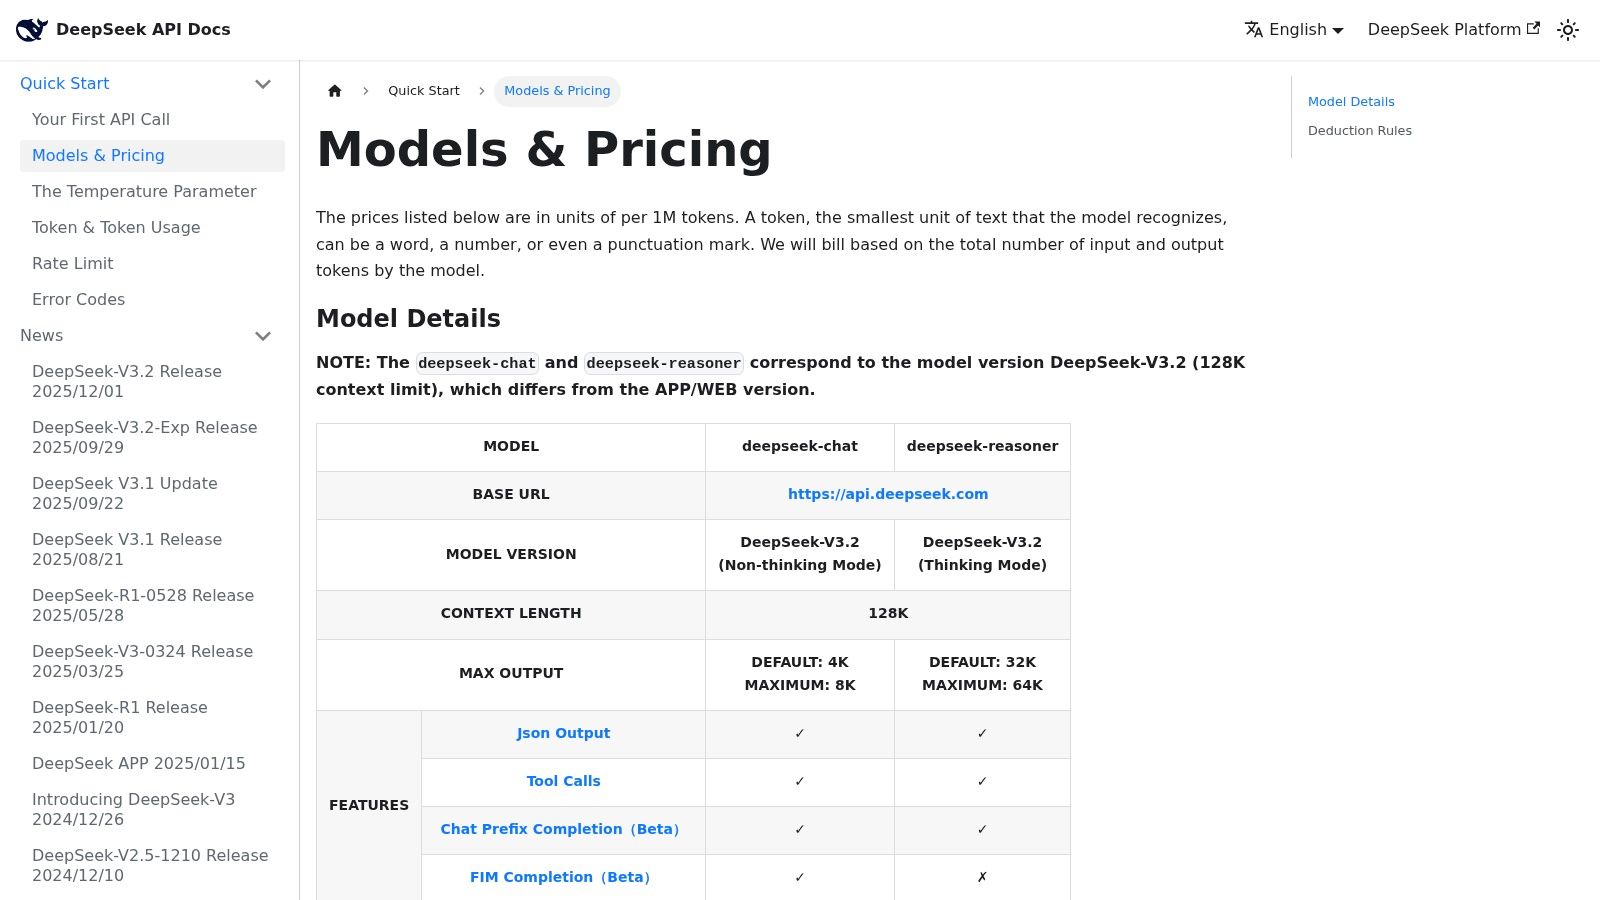This screenshot has width=1600, height=900.
Task: Click the FEATURES row label
Action: 369,805
